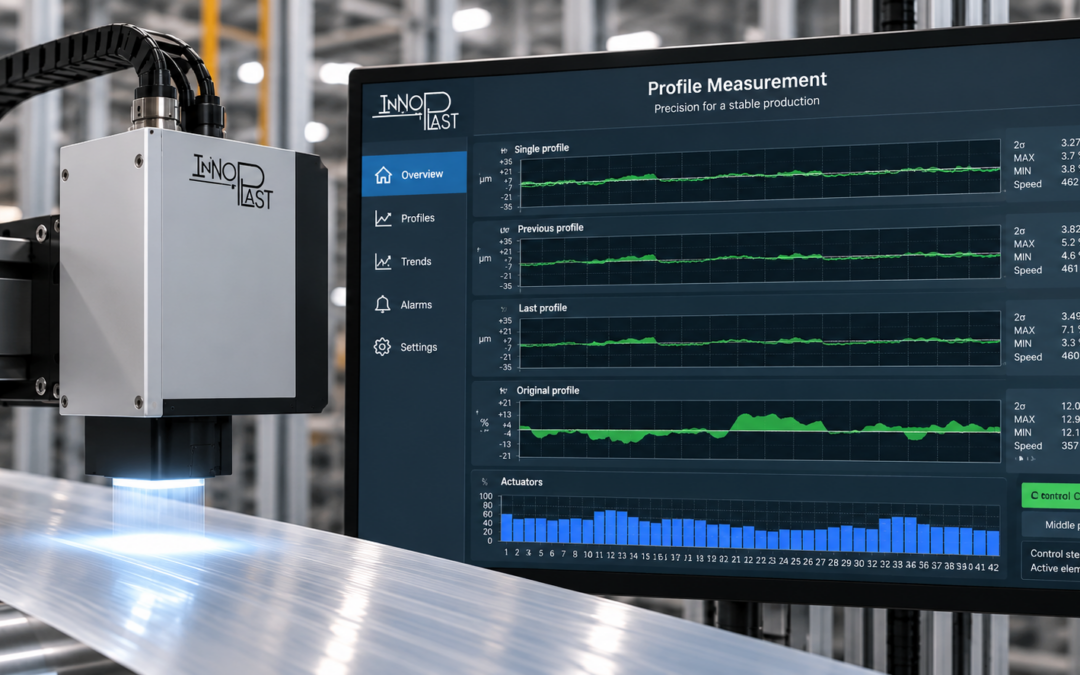Select the Original profile chart area

[x=760, y=430]
